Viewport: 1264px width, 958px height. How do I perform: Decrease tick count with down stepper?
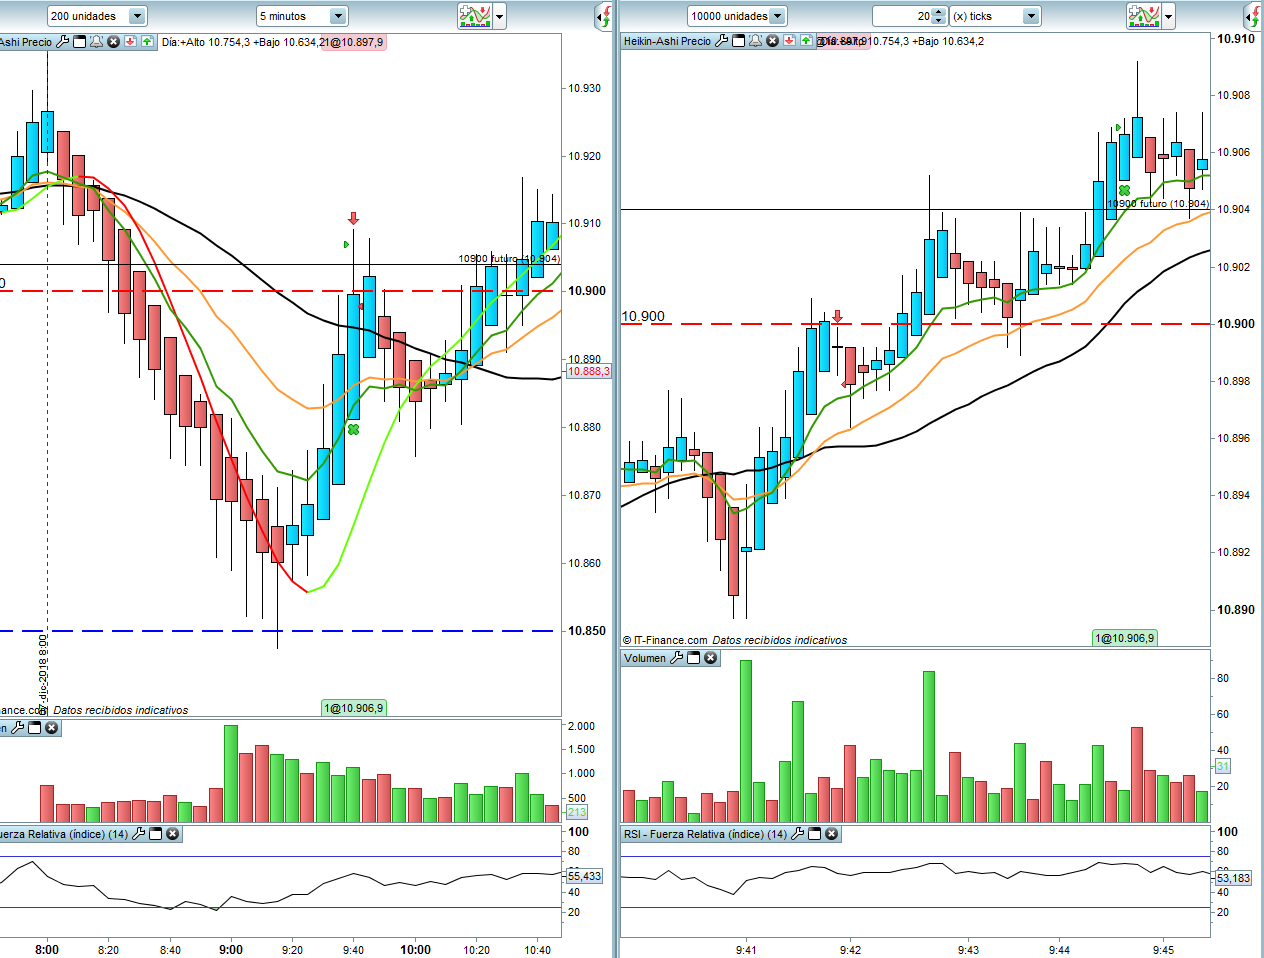938,21
